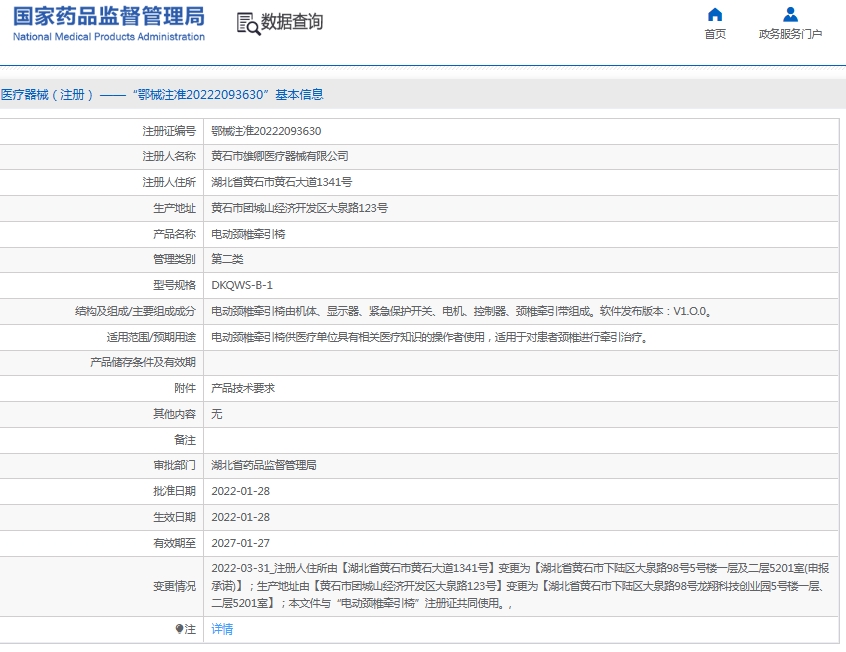The height and width of the screenshot is (652, 846).
Task: Click expiry date 2027-01-27
Action: pos(240,543)
